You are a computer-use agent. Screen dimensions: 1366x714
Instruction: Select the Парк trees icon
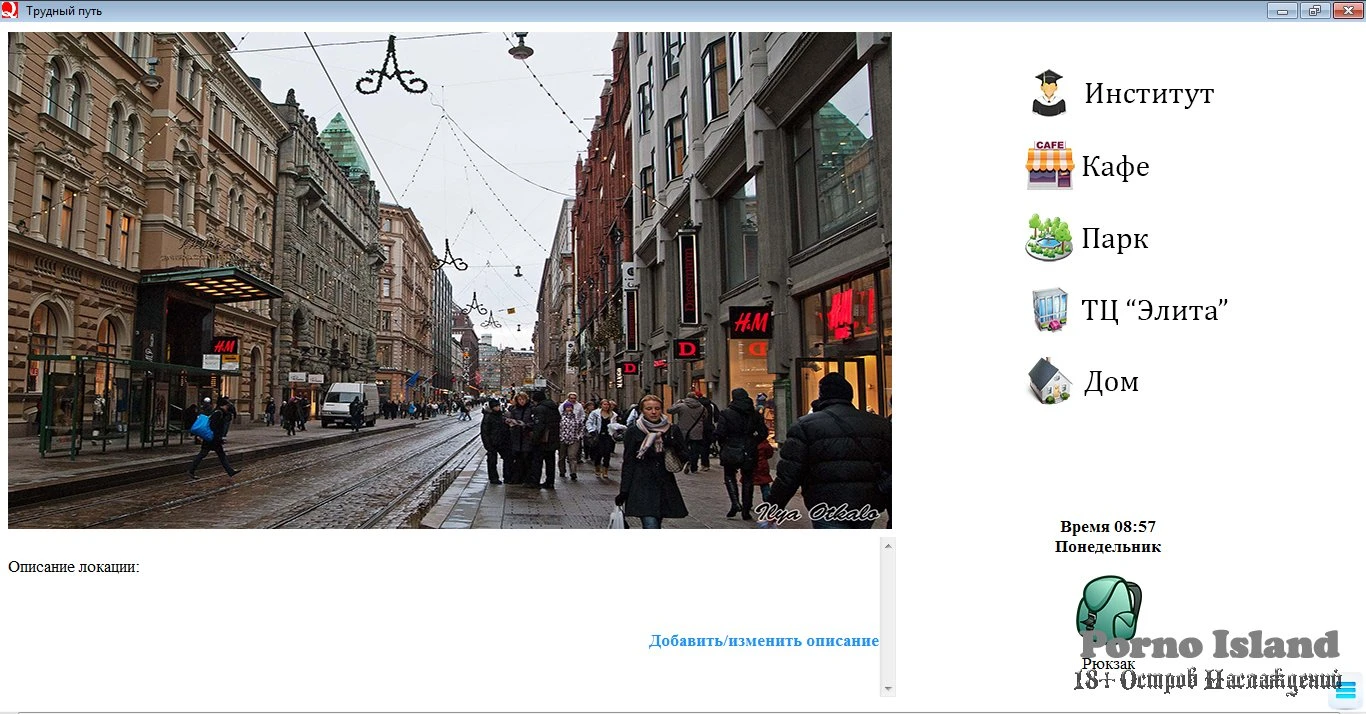(x=1049, y=238)
